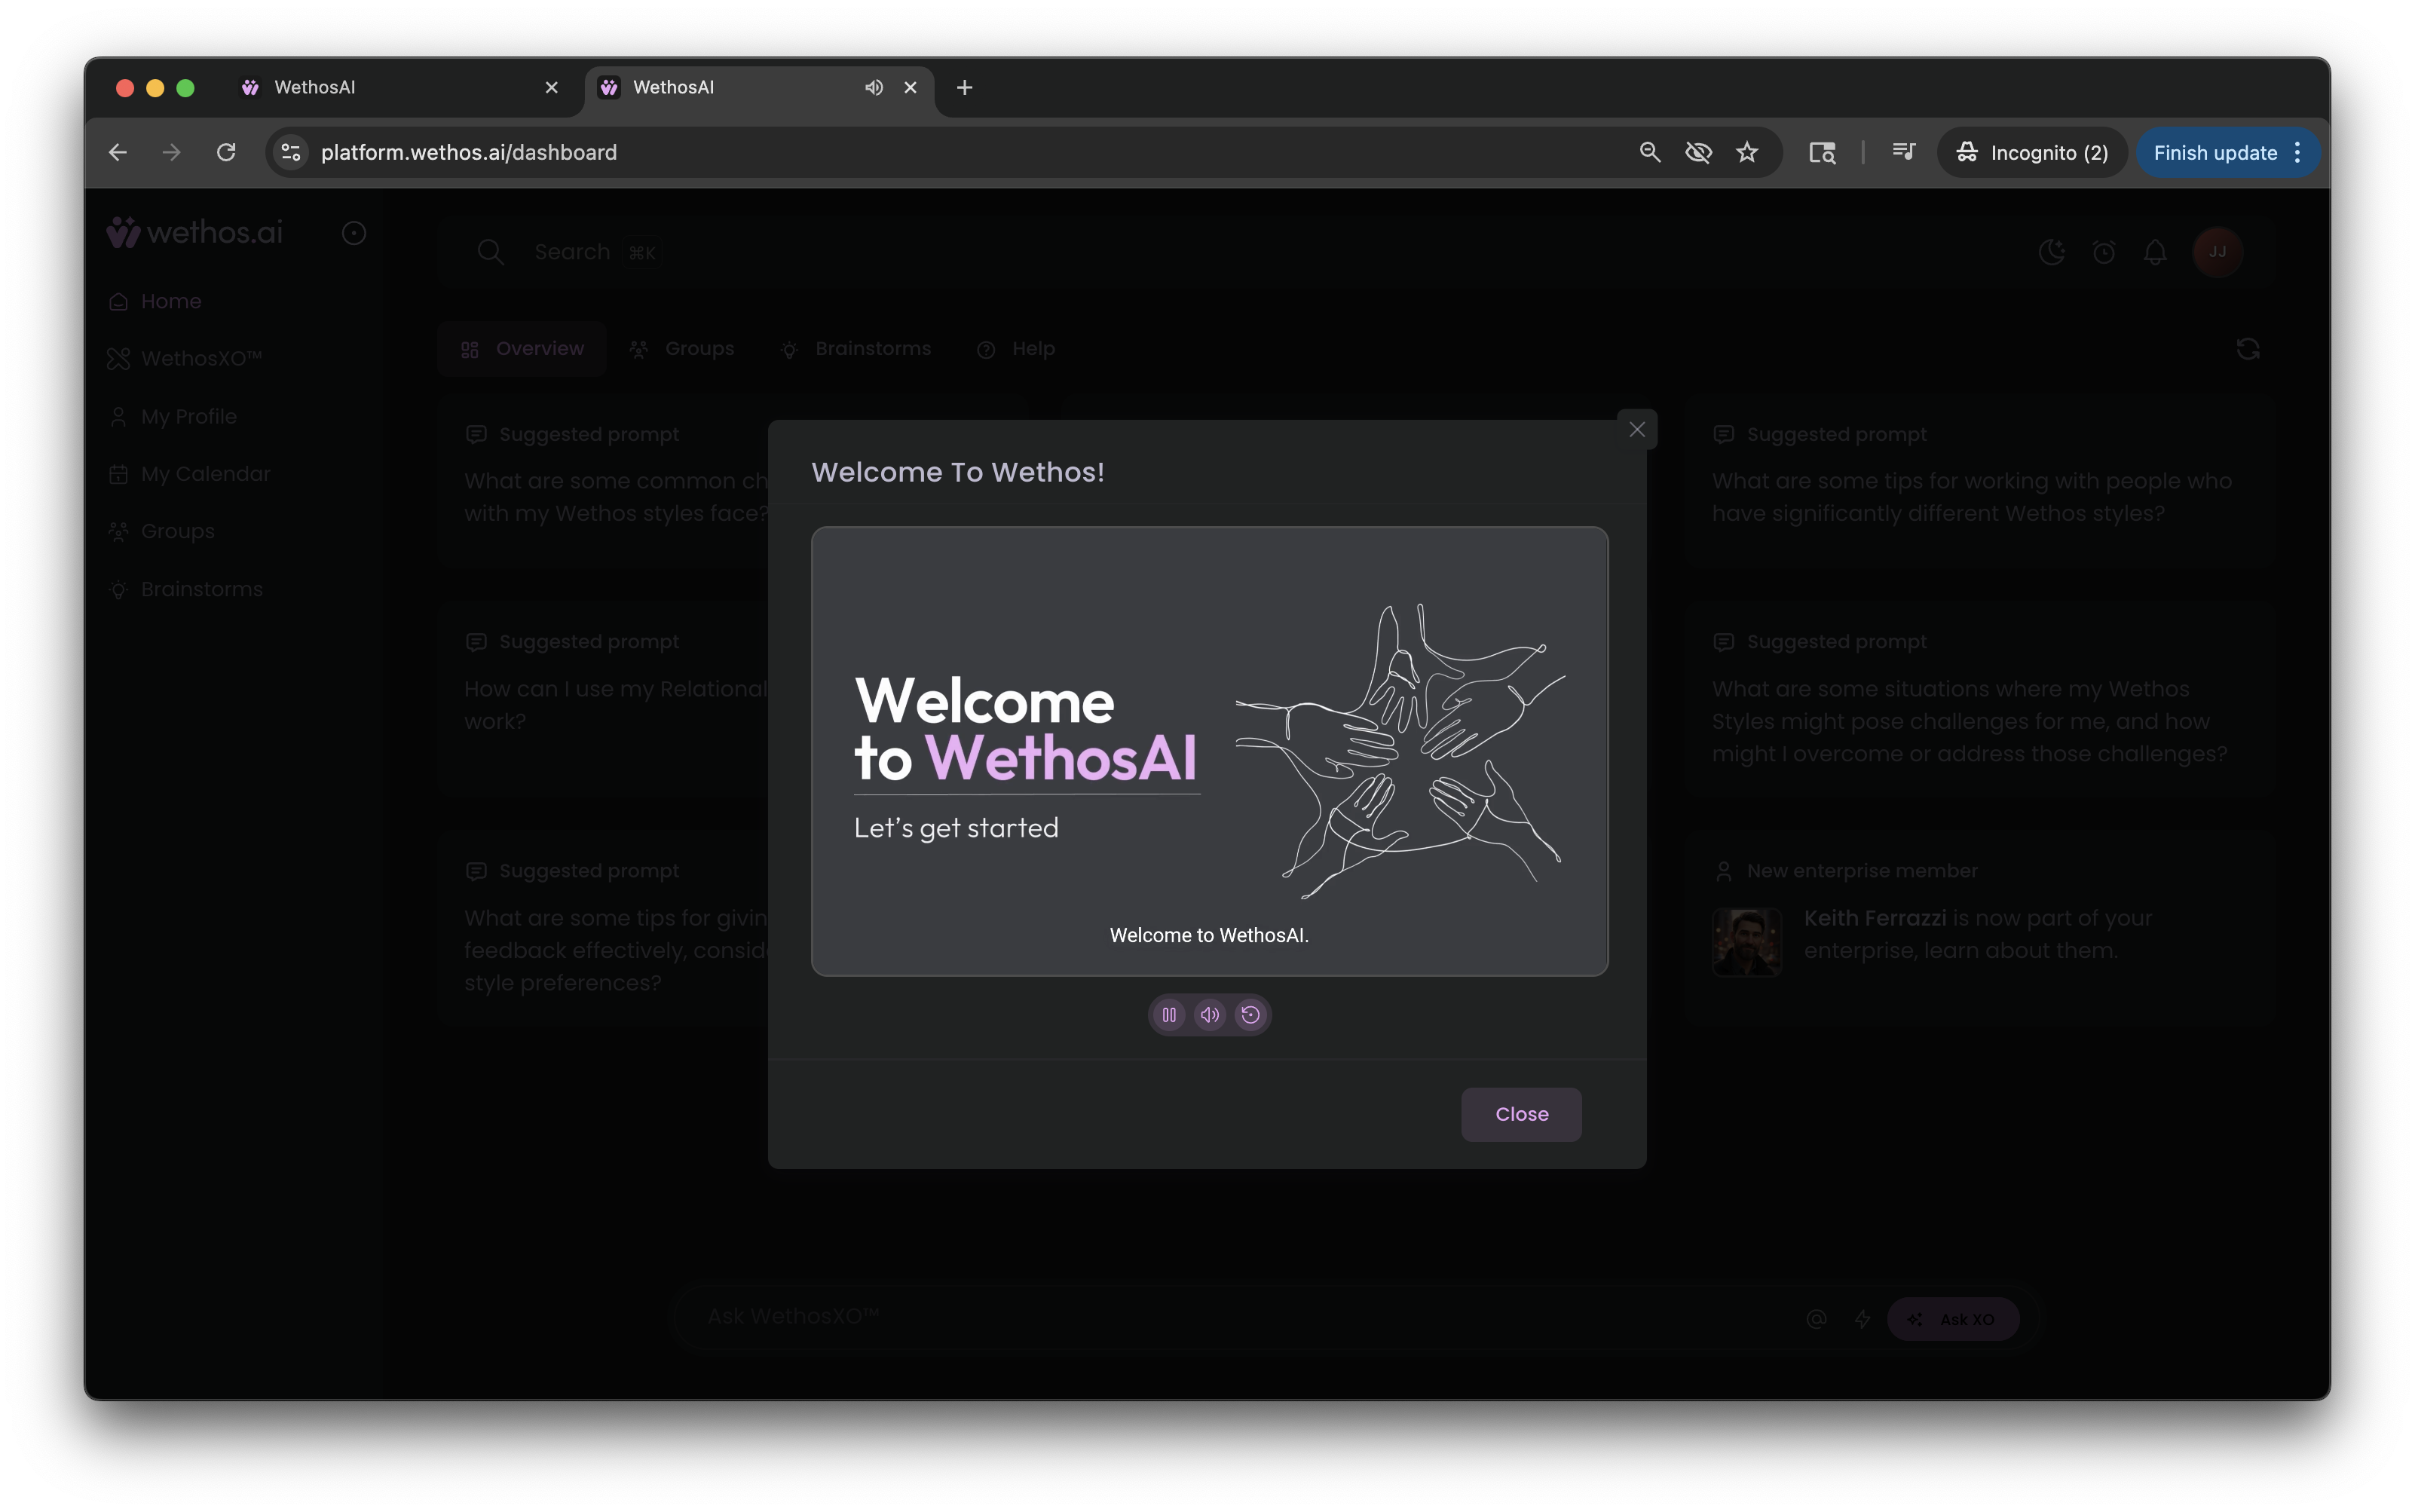Open the media controls icon
The image size is (2415, 1512).
click(x=1903, y=152)
